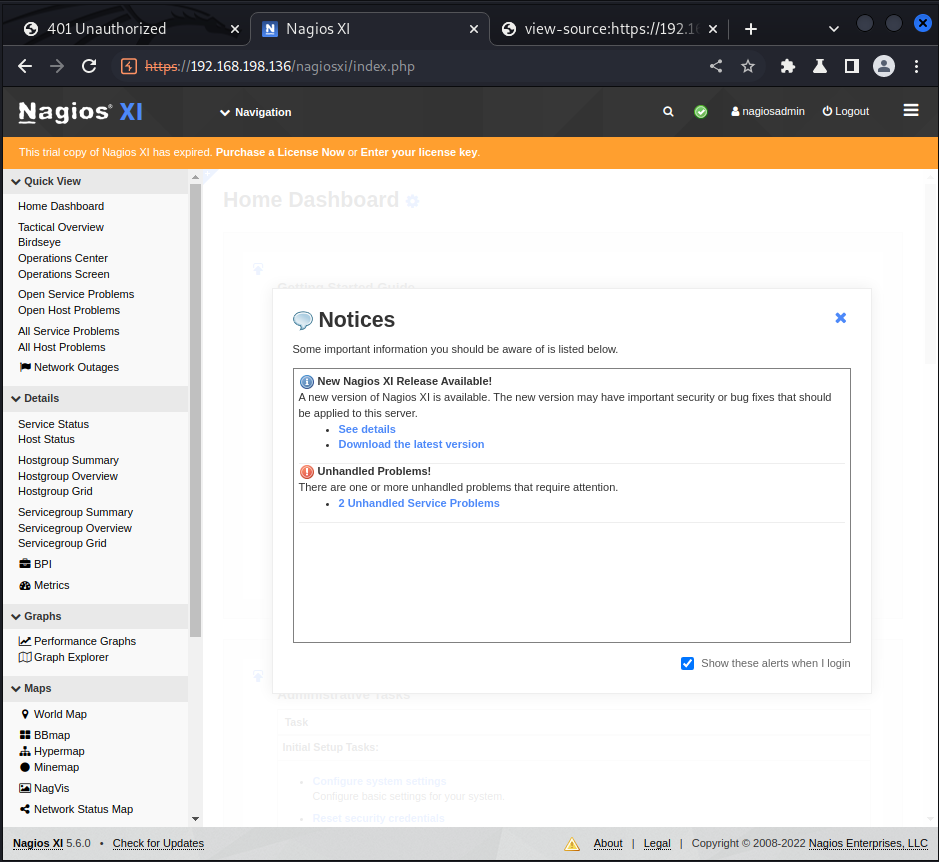Bookmark this page with the star icon
Viewport: 939px width, 862px height.
tap(747, 66)
